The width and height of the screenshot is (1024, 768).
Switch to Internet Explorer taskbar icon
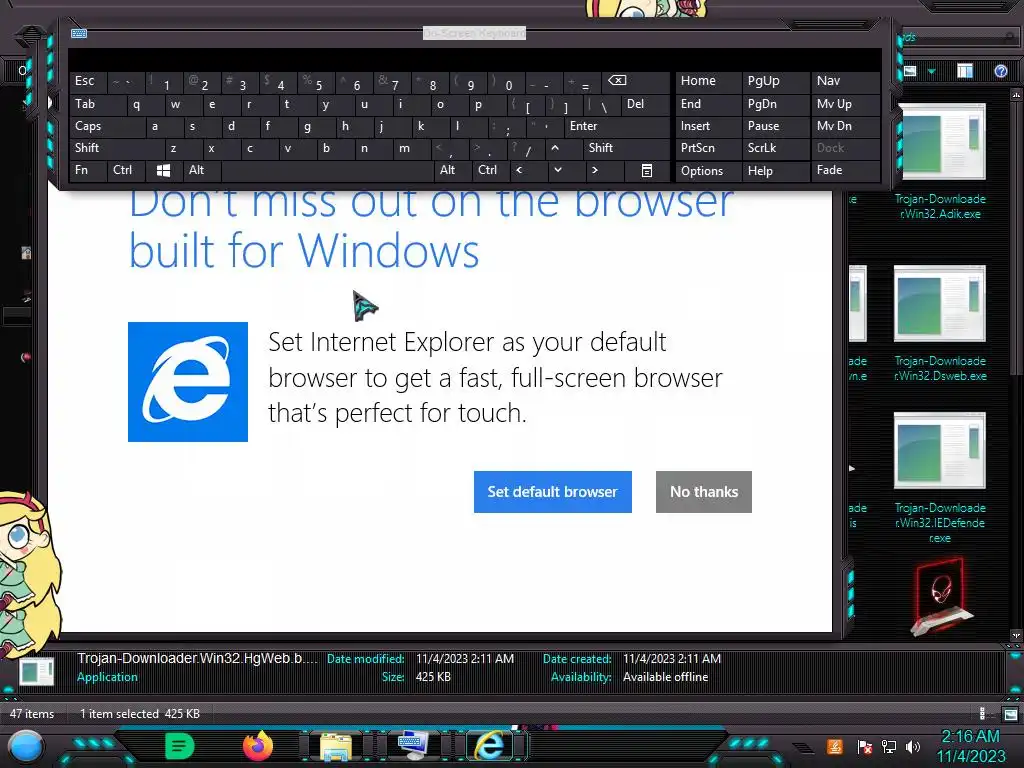click(489, 746)
